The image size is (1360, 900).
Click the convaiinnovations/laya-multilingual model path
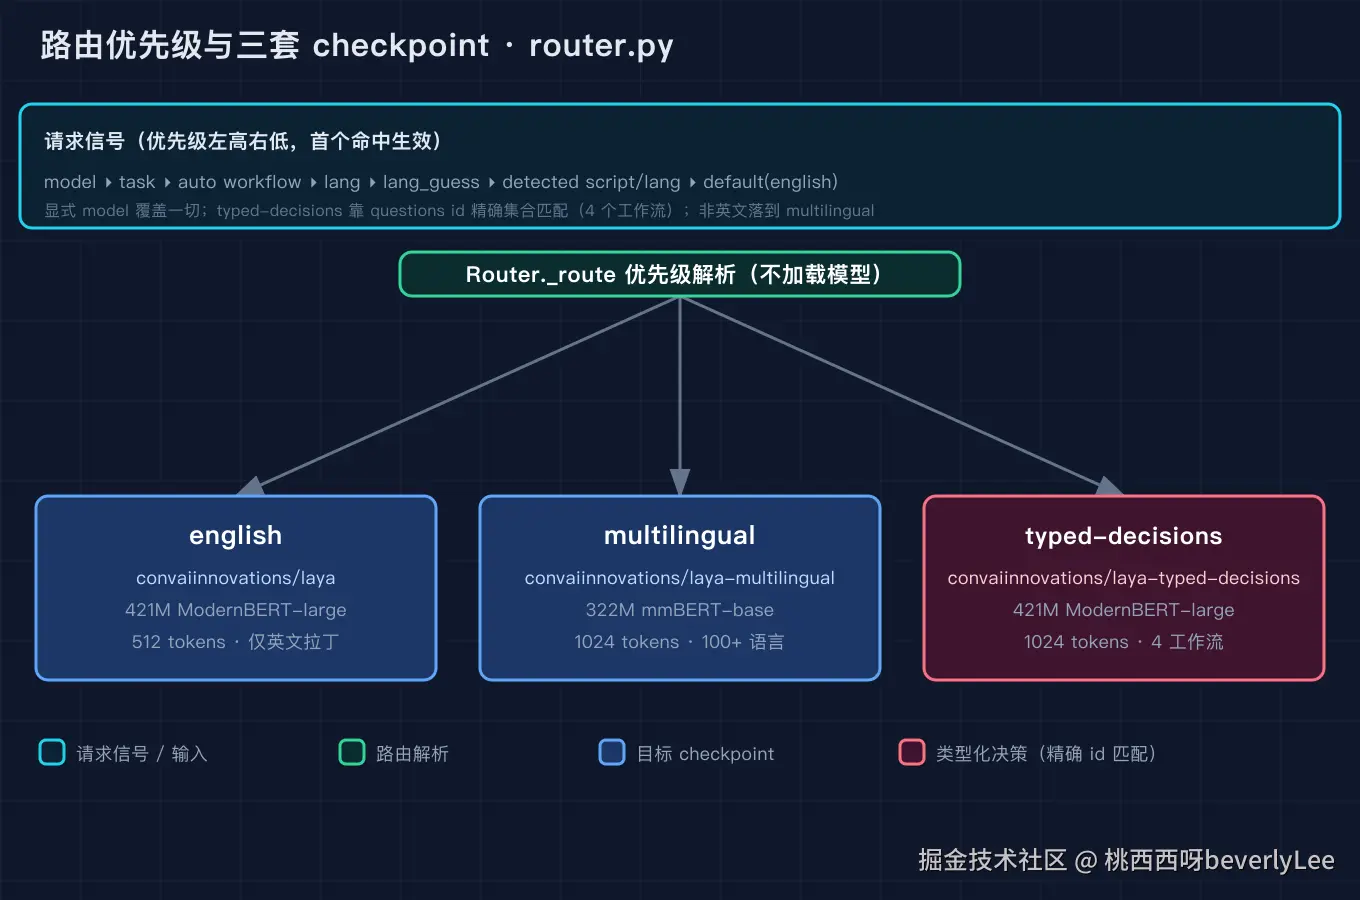[x=680, y=578]
